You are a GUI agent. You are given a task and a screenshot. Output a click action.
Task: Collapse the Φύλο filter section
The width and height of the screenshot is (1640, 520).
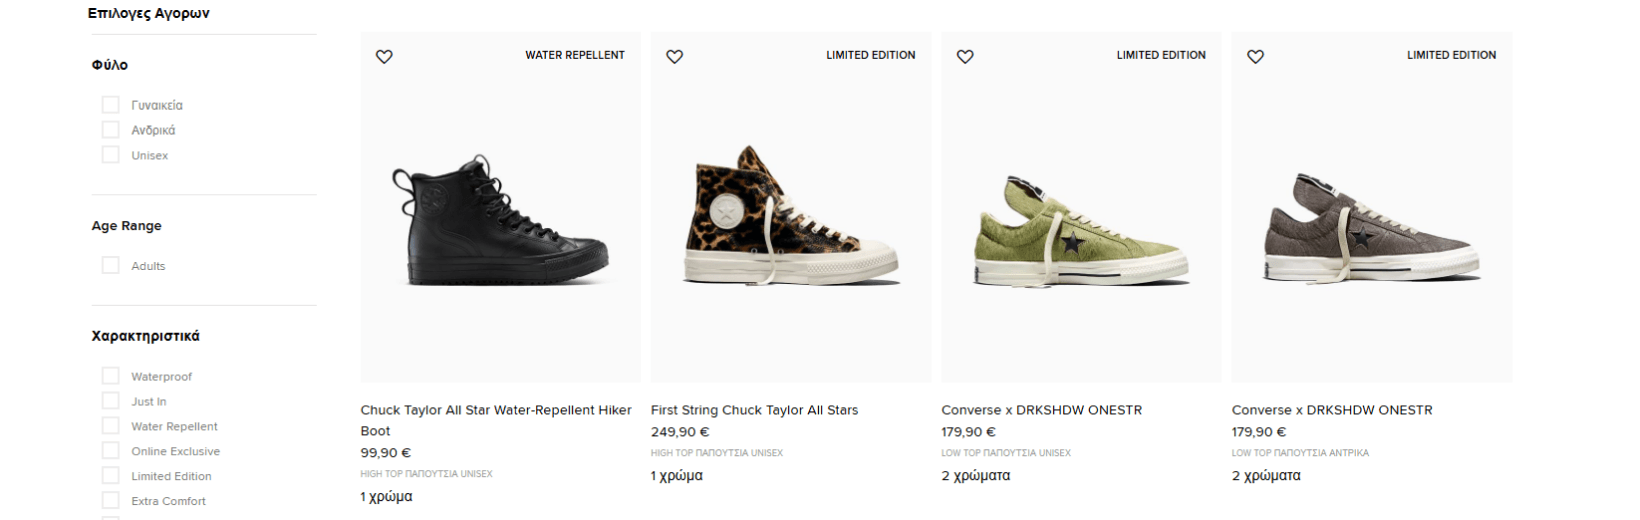click(x=110, y=65)
